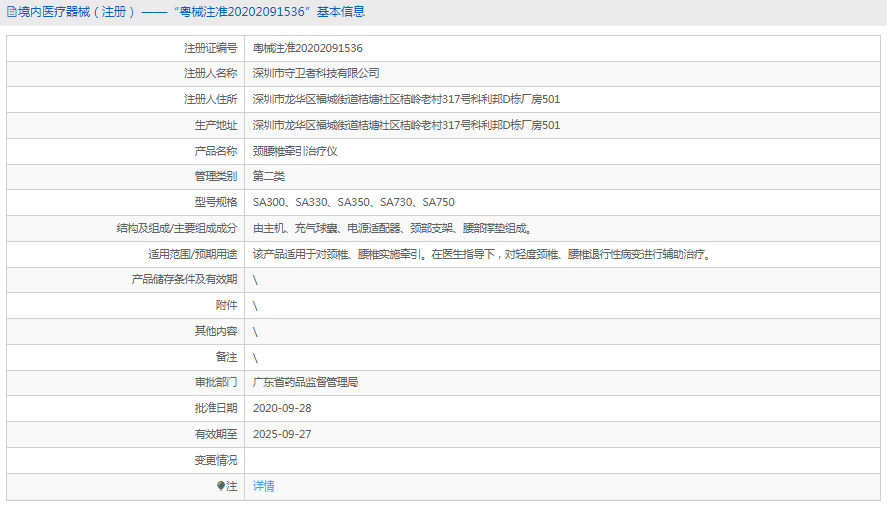Click the 有效期至 label
The height and width of the screenshot is (508, 887).
[x=216, y=434]
